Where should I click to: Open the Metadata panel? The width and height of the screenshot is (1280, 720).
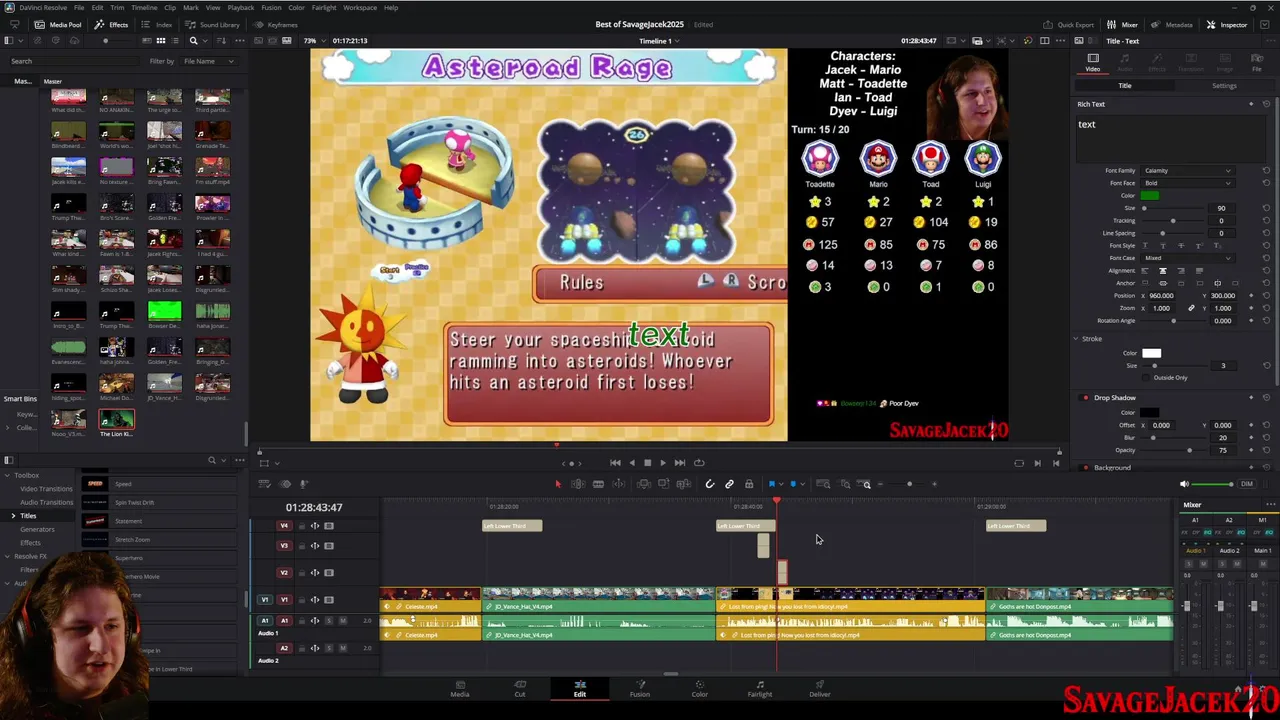pos(1172,24)
